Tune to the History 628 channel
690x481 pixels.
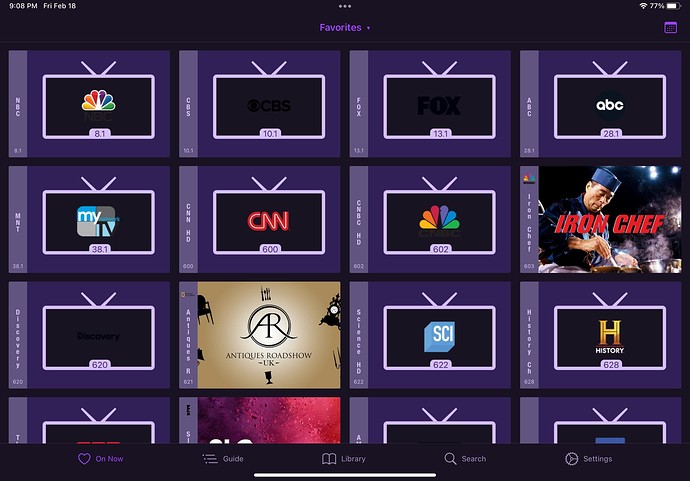point(609,335)
